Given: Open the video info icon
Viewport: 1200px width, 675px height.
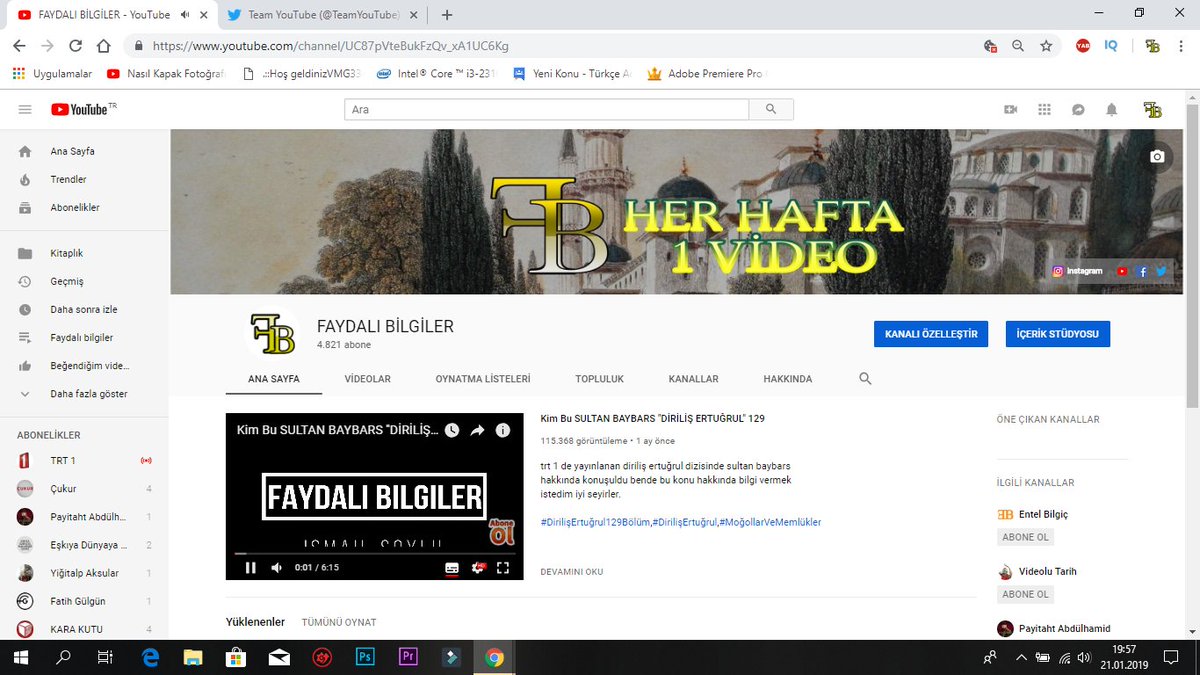Looking at the screenshot, I should tap(503, 430).
